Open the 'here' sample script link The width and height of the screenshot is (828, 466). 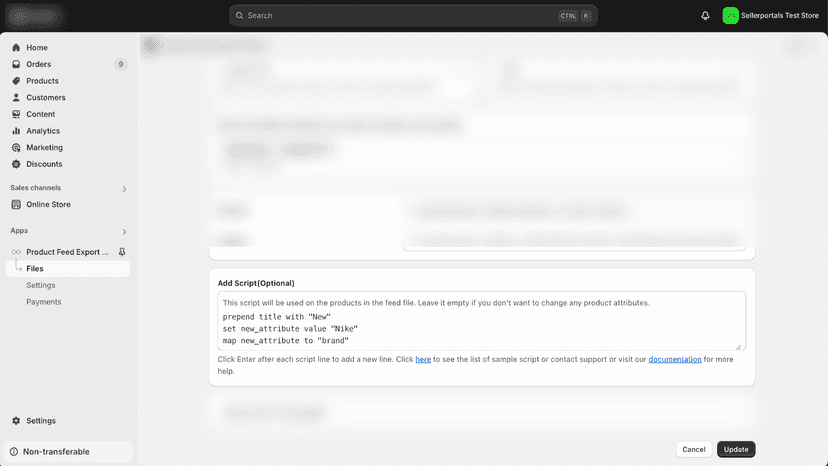click(423, 359)
